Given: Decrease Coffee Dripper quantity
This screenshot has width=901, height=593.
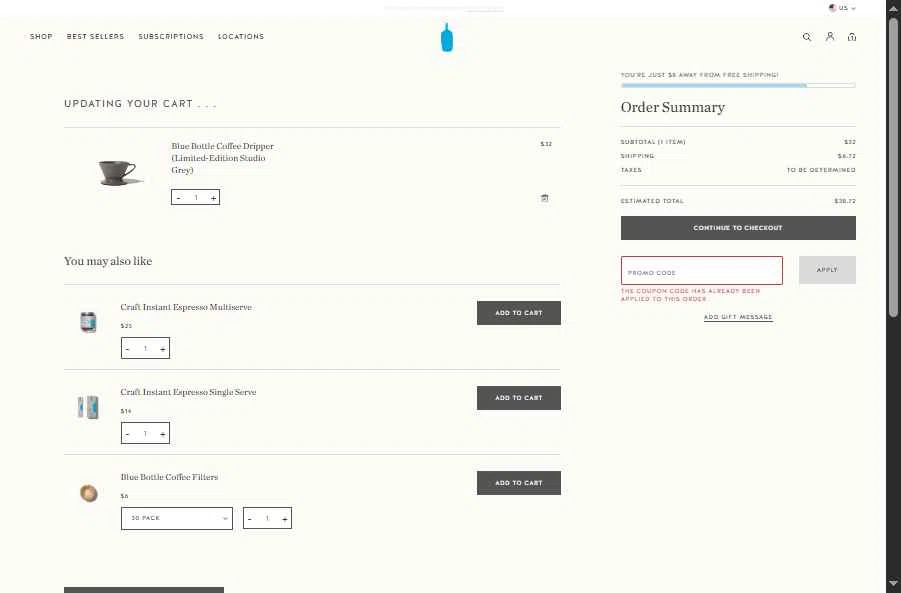Looking at the screenshot, I should [x=179, y=198].
